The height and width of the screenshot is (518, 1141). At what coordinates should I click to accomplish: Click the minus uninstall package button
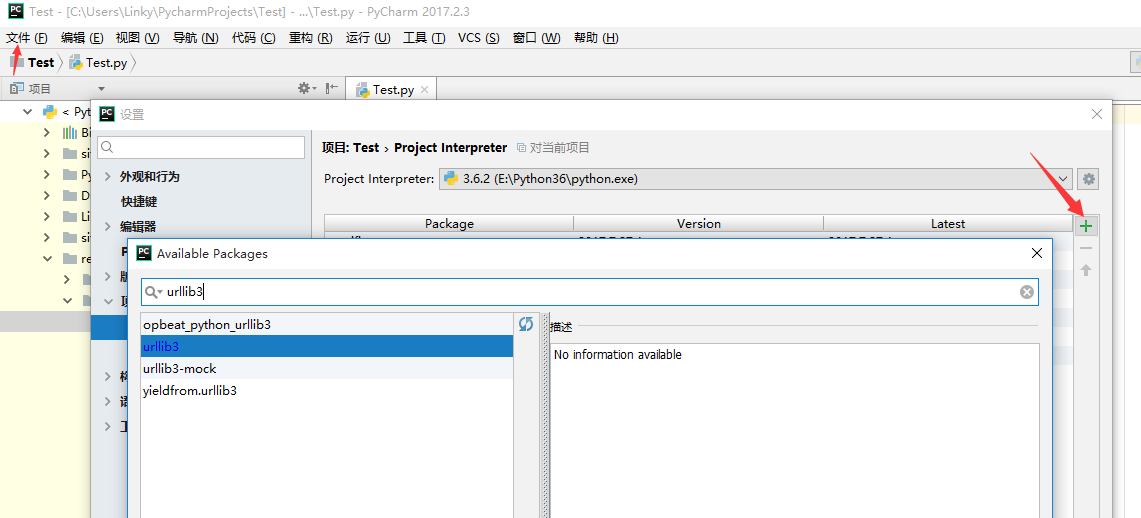pos(1086,249)
